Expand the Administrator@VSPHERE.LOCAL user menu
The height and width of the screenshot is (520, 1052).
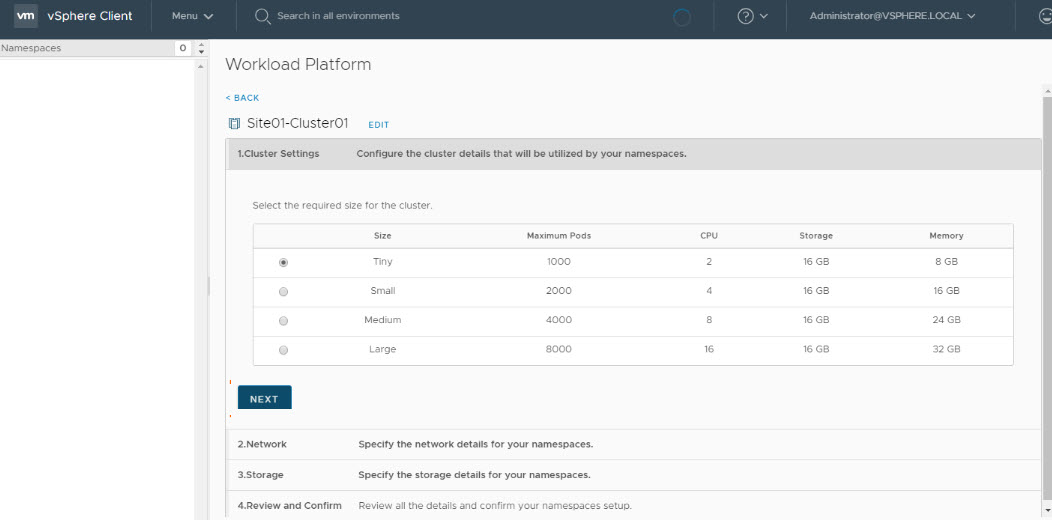pyautogui.click(x=892, y=16)
